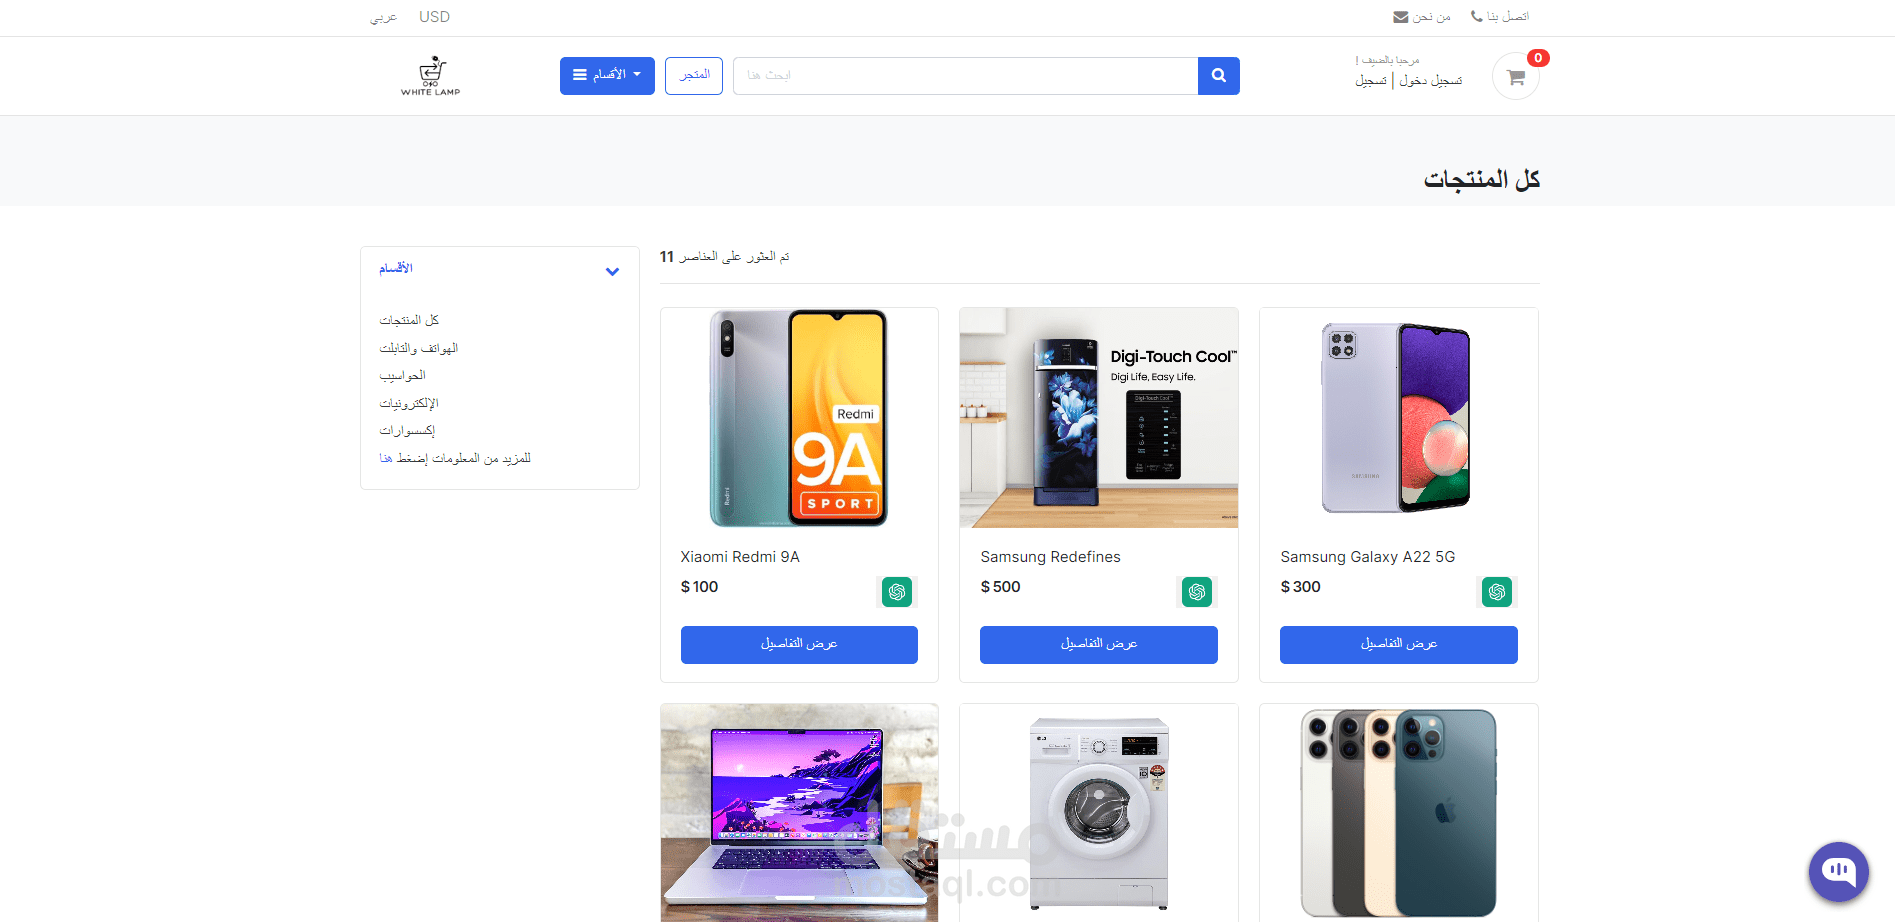Open the الأقسام categories dropdown button
Image resolution: width=1895 pixels, height=922 pixels.
[x=607, y=76]
